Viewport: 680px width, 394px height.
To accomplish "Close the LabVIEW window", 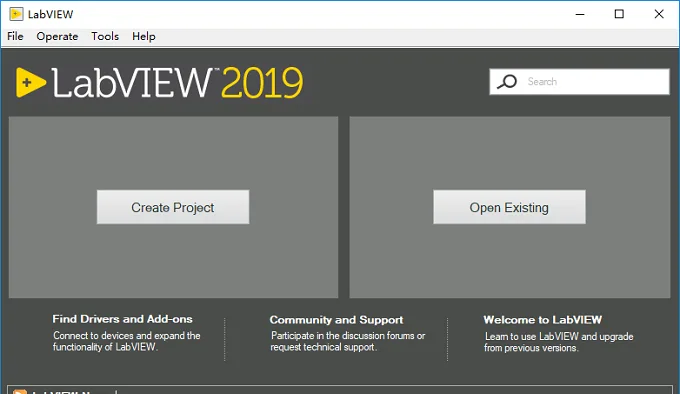I will coord(659,14).
